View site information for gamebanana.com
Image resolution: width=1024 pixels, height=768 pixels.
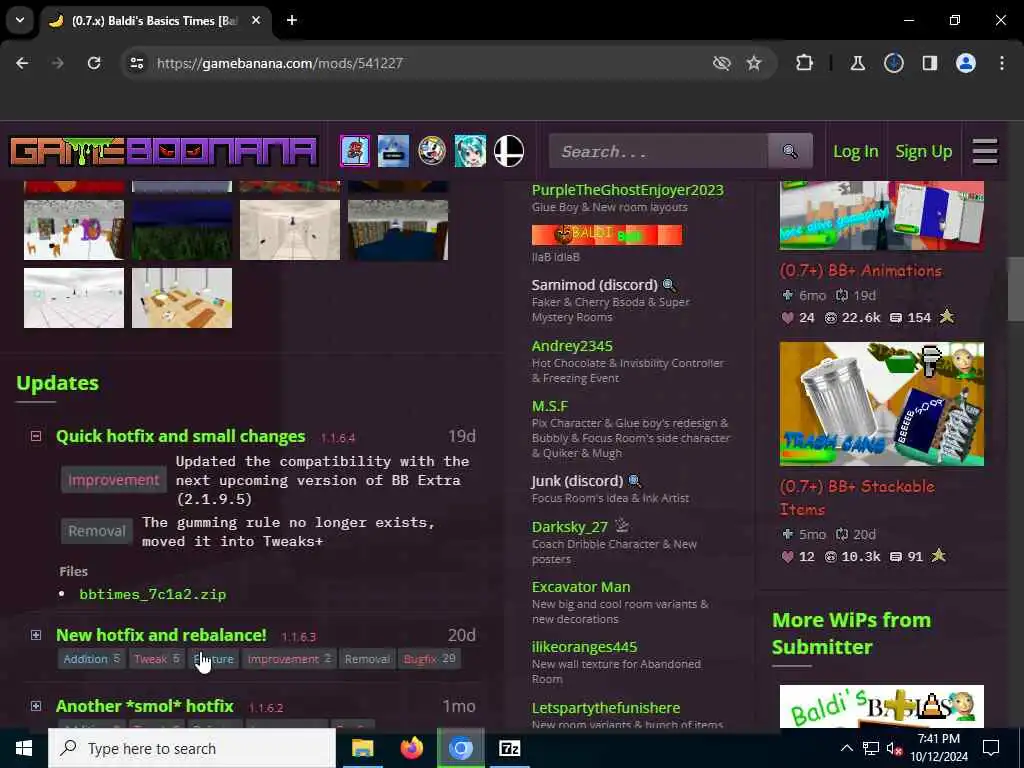click(137, 63)
